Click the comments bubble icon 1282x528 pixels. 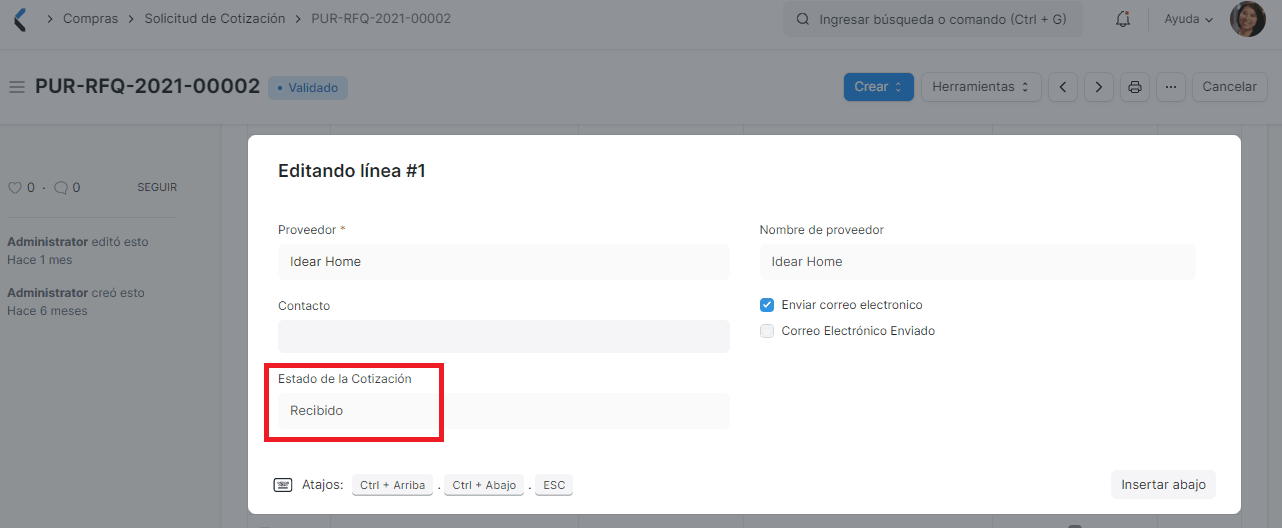pyautogui.click(x=61, y=187)
